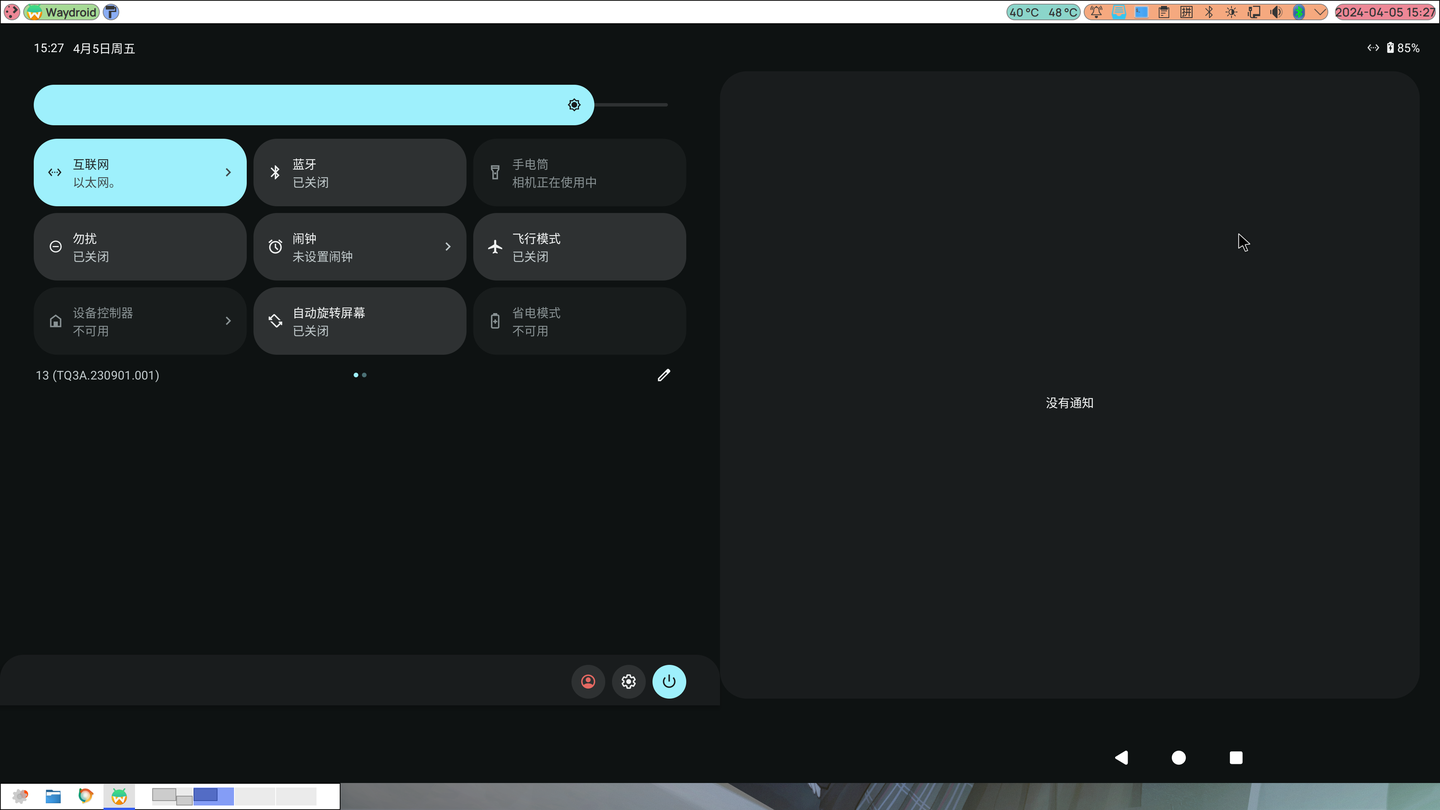Expand the 闹钟 alarm tile details
1440x810 pixels.
point(447,246)
